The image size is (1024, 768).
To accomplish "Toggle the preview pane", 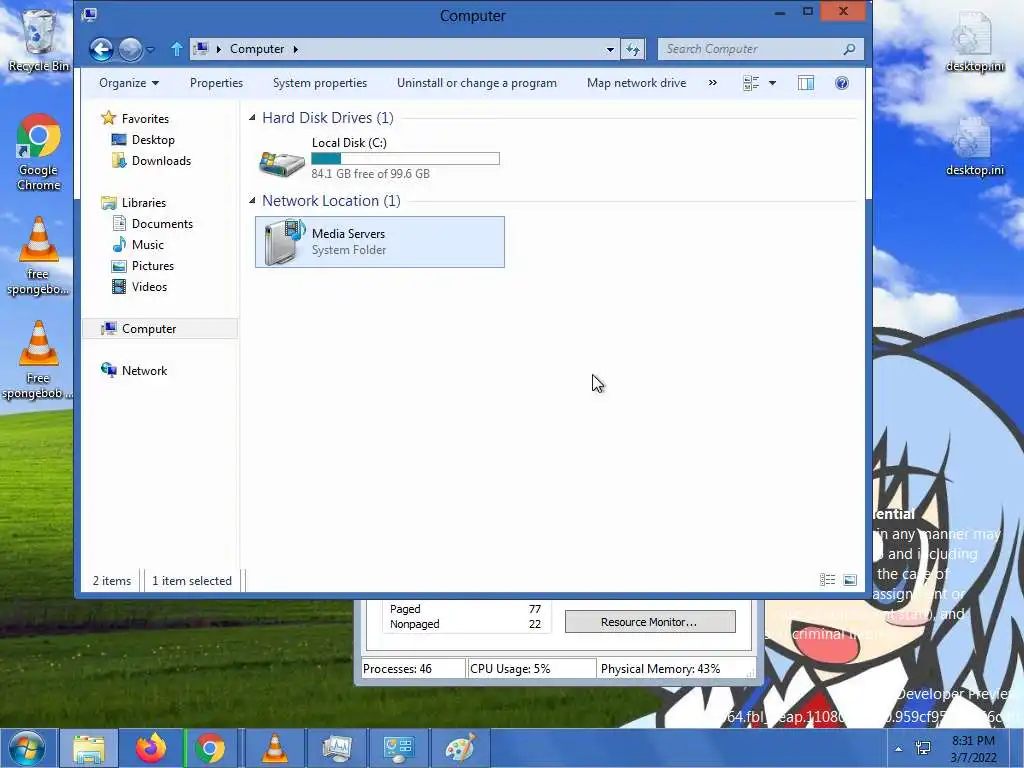I will 806,83.
